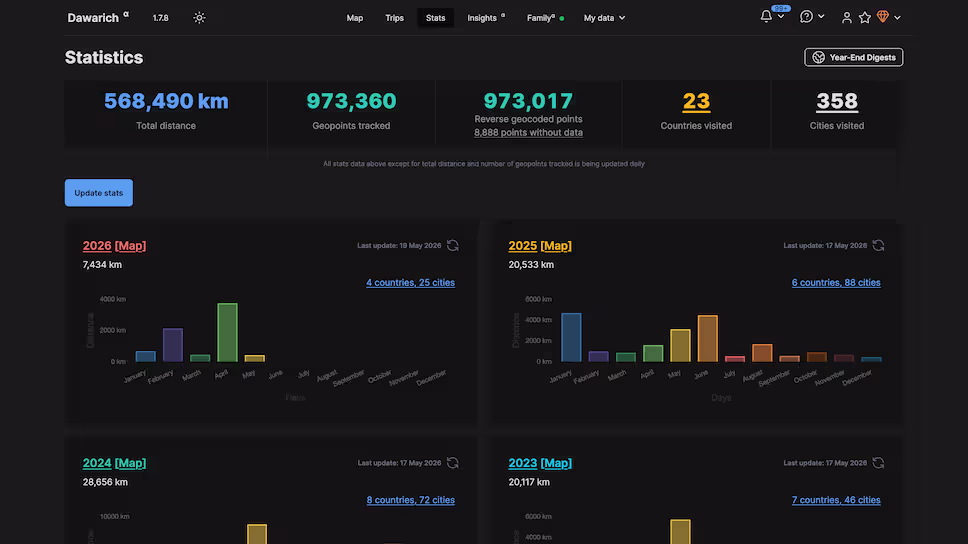Open the 8,888 points without data link
Image resolution: width=968 pixels, height=544 pixels.
point(528,133)
